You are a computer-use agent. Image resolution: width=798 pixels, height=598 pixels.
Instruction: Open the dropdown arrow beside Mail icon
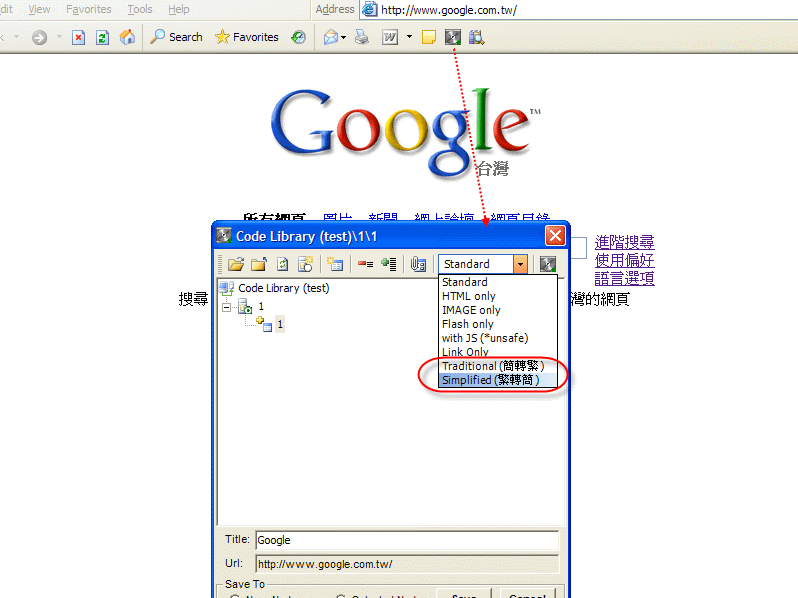coord(344,37)
